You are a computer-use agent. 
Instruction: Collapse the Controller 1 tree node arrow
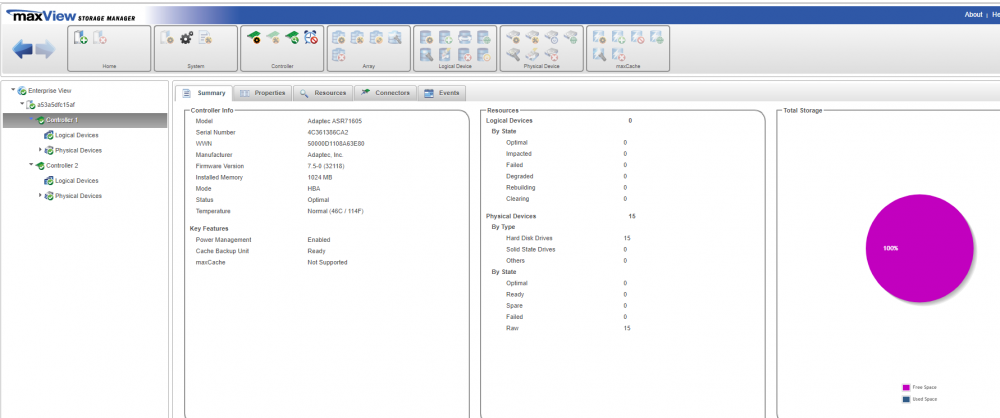click(31, 119)
